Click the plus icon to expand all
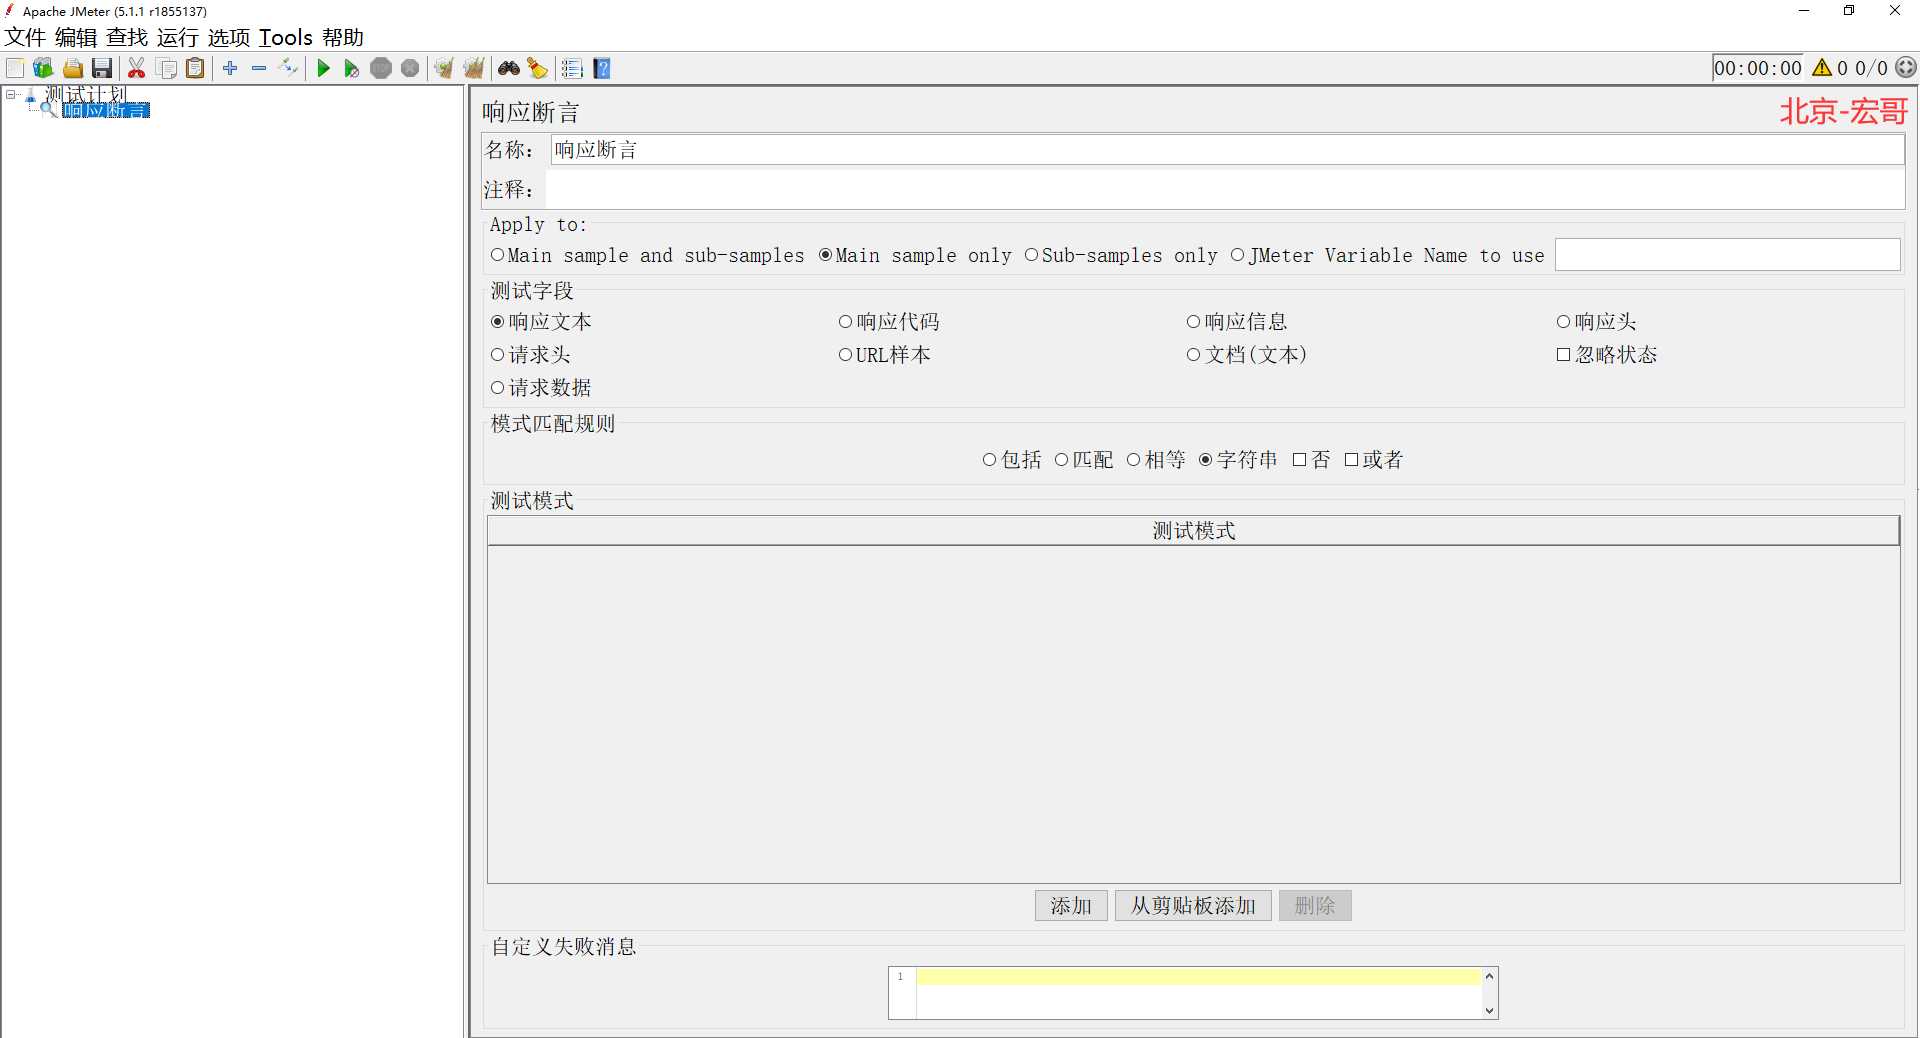This screenshot has width=1920, height=1038. pyautogui.click(x=230, y=68)
